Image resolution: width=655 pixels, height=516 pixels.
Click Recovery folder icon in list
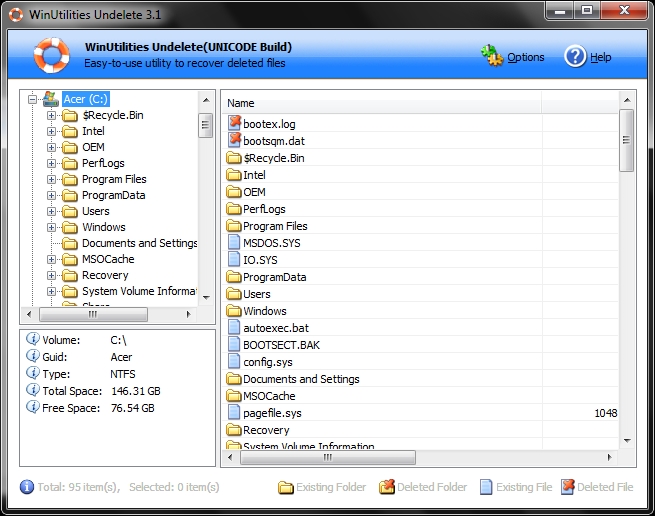click(234, 430)
